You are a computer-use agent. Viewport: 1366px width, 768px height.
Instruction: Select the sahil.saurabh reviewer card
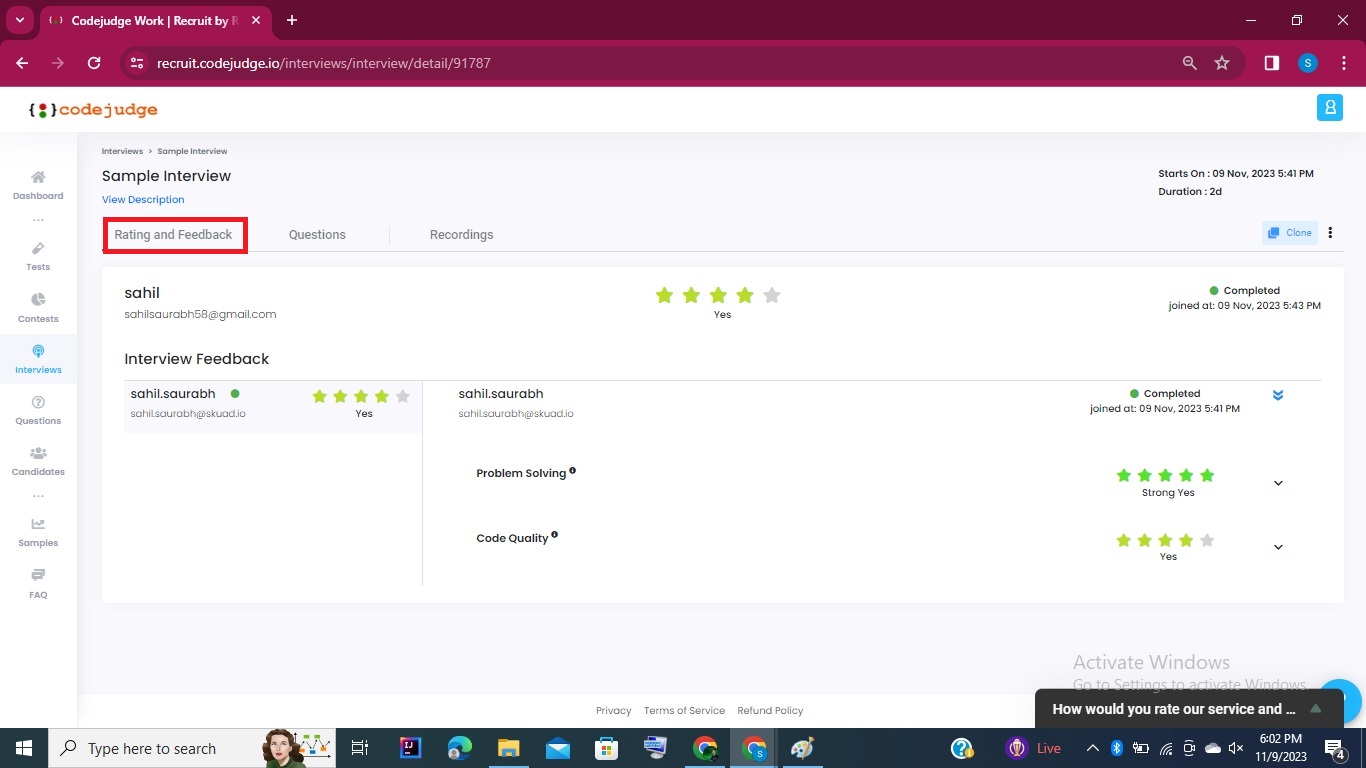(x=273, y=406)
